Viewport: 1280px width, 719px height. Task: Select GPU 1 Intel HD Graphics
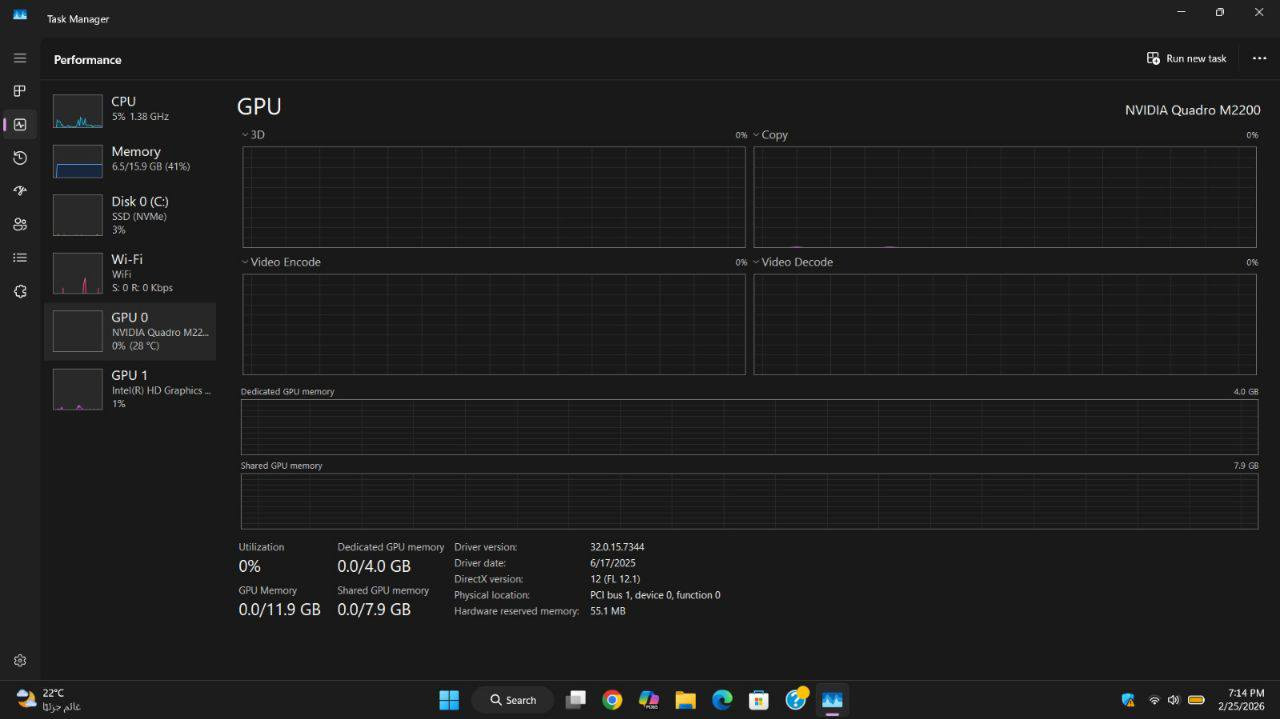[x=130, y=389]
